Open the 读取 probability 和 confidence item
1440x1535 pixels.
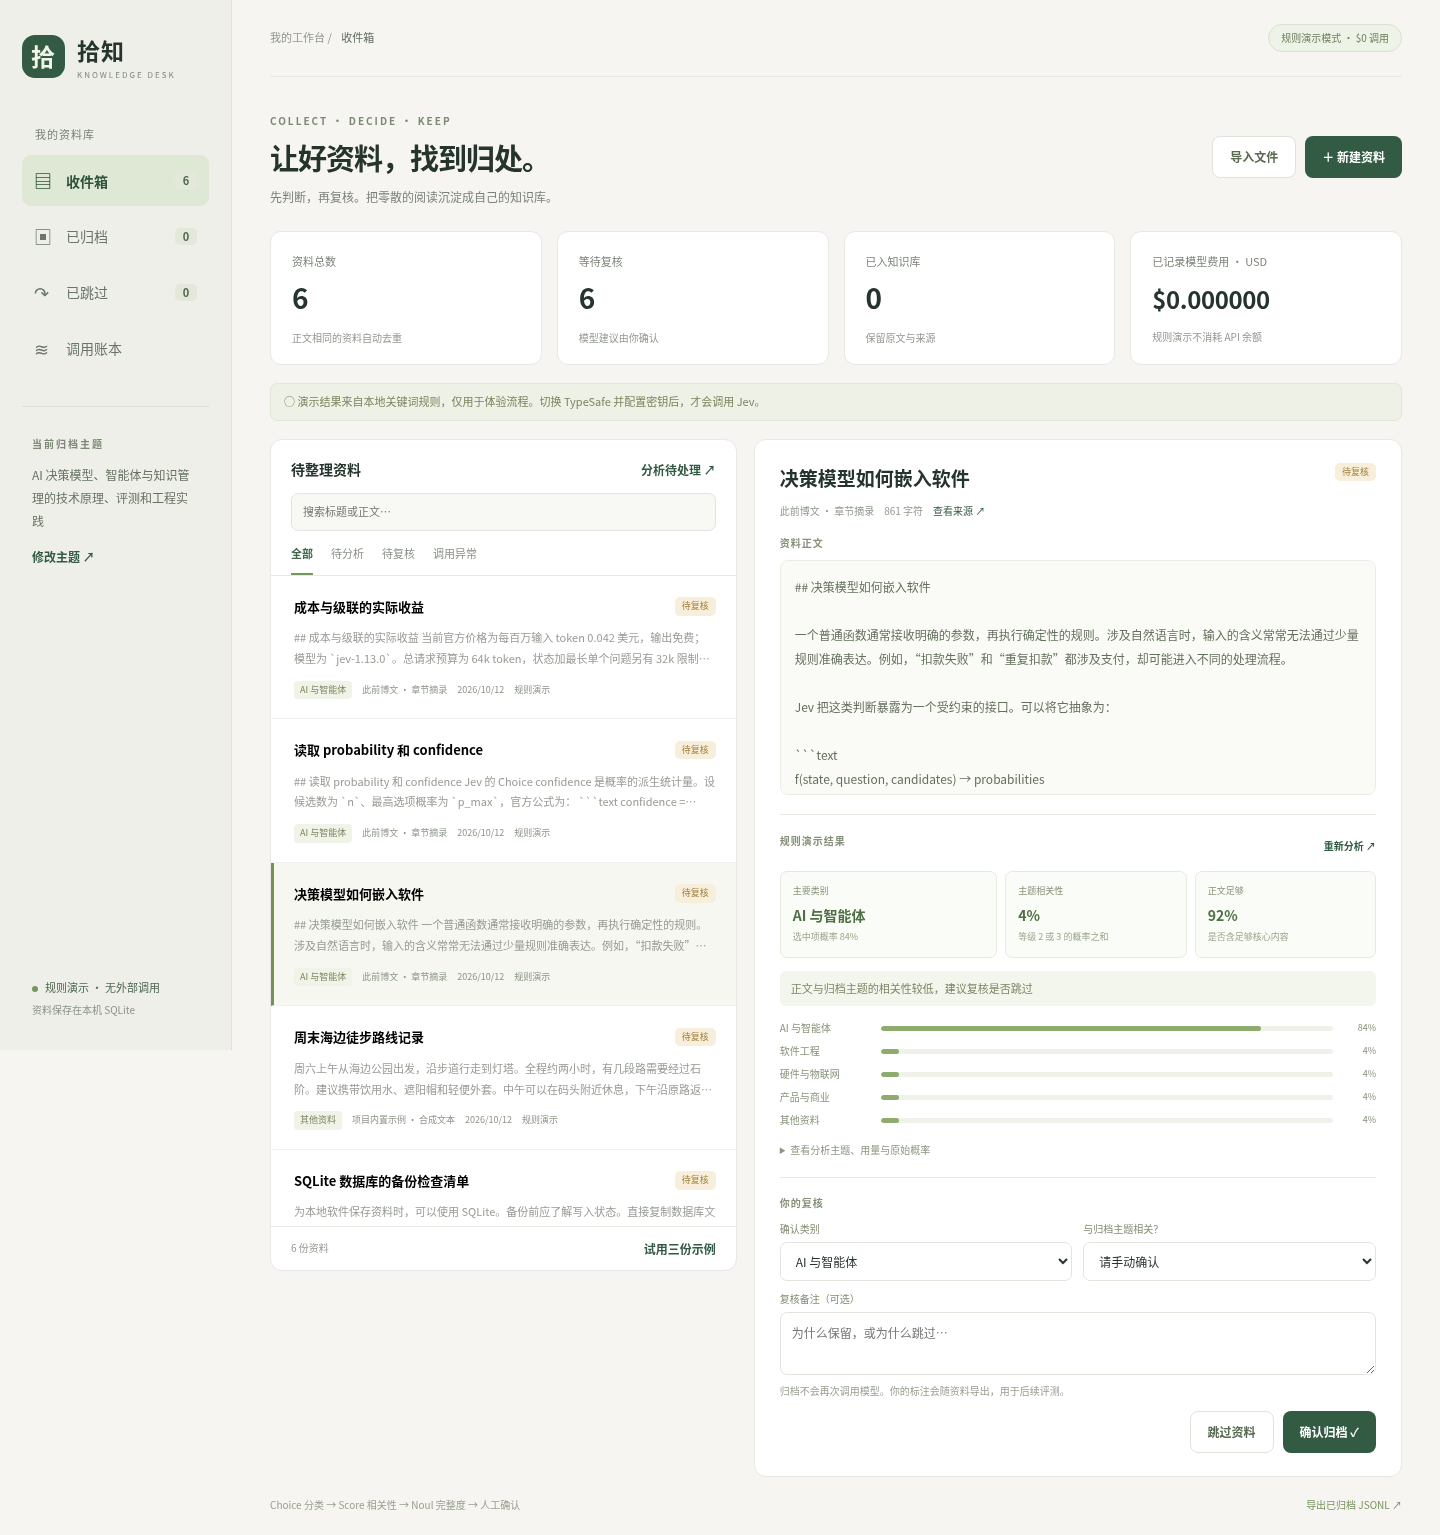[x=503, y=791]
